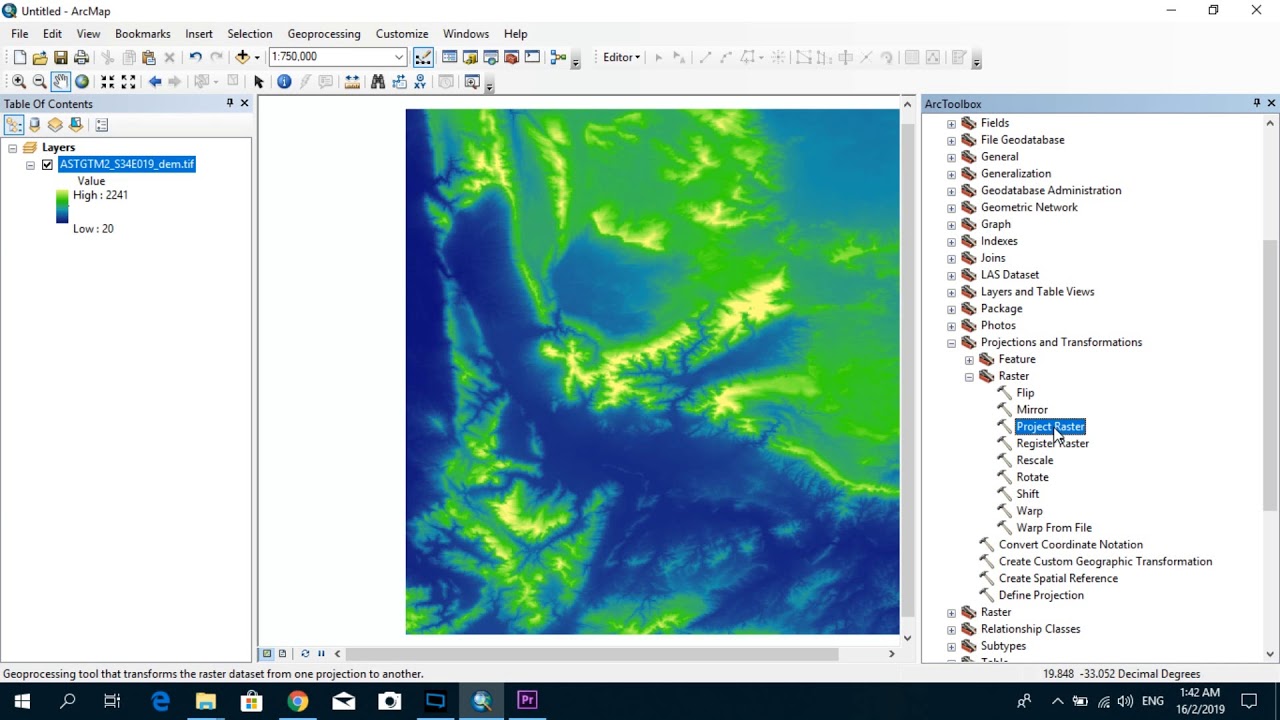The height and width of the screenshot is (720, 1280).
Task: Open the Editor dropdown button
Action: (621, 57)
